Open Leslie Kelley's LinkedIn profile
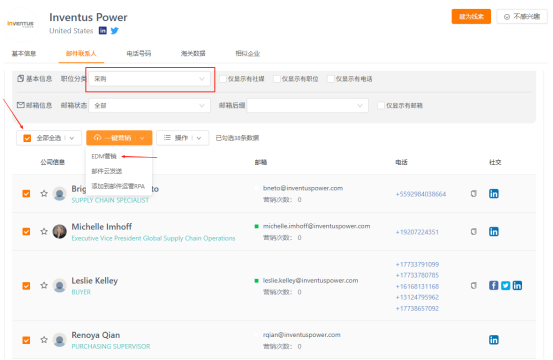553x360 pixels. tap(517, 286)
